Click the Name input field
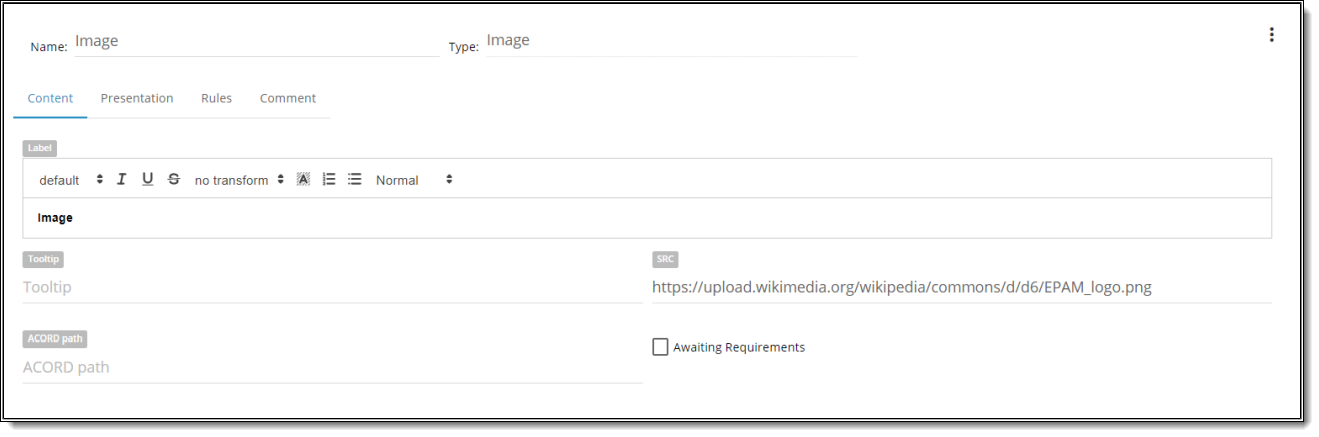The height and width of the screenshot is (437, 1319). (x=256, y=42)
